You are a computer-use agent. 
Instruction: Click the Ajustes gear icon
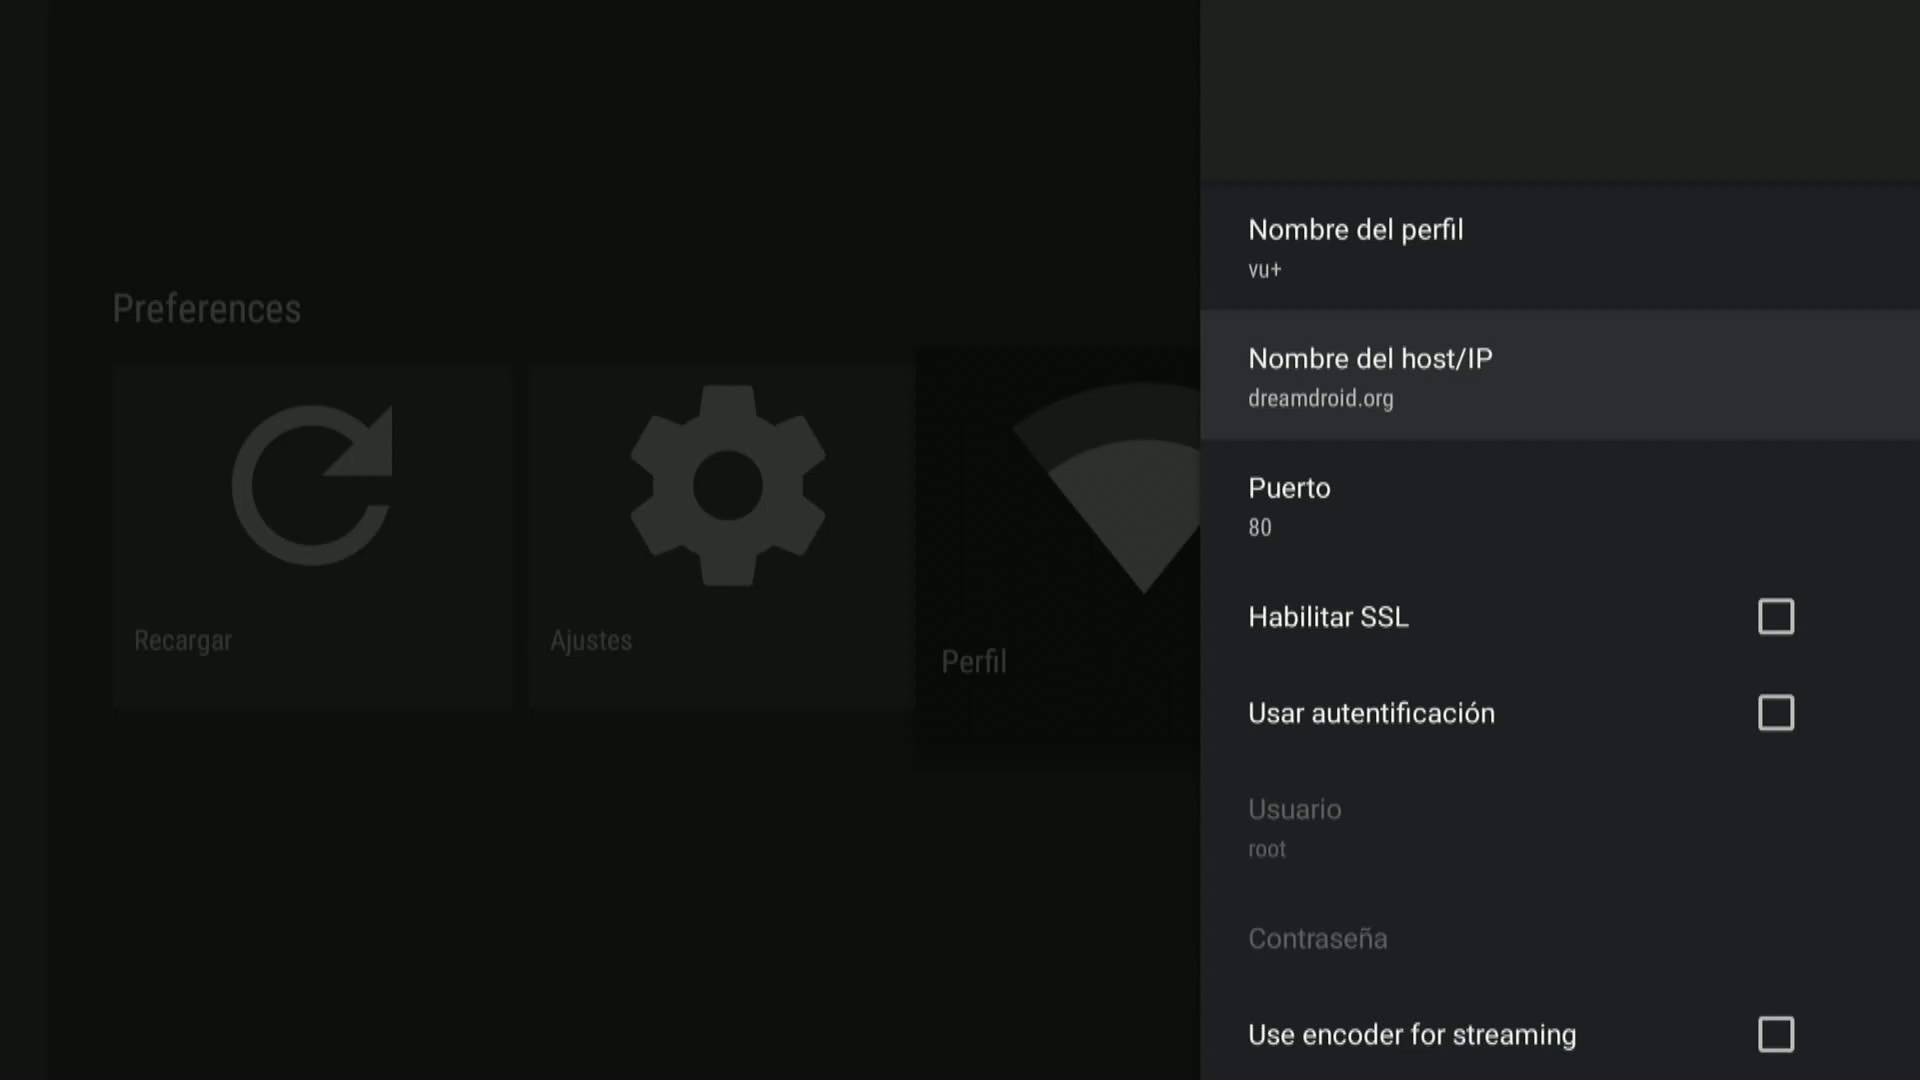coord(727,486)
